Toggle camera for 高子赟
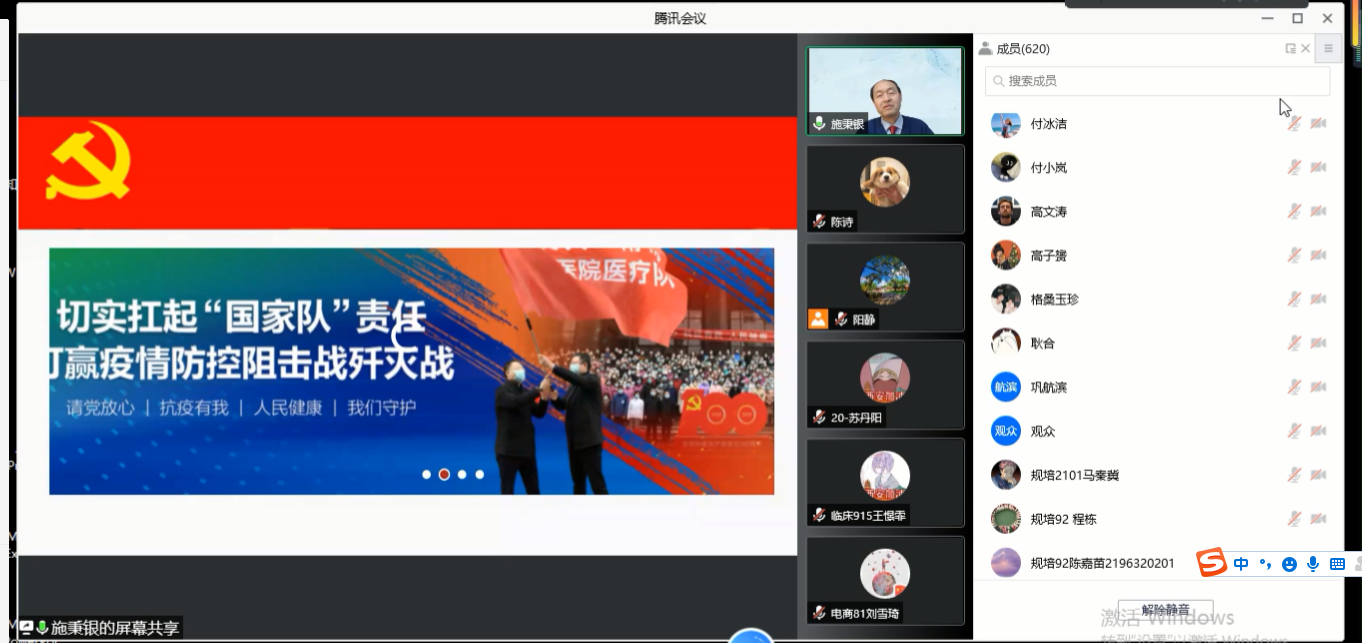The image size is (1362, 643). tap(1318, 255)
